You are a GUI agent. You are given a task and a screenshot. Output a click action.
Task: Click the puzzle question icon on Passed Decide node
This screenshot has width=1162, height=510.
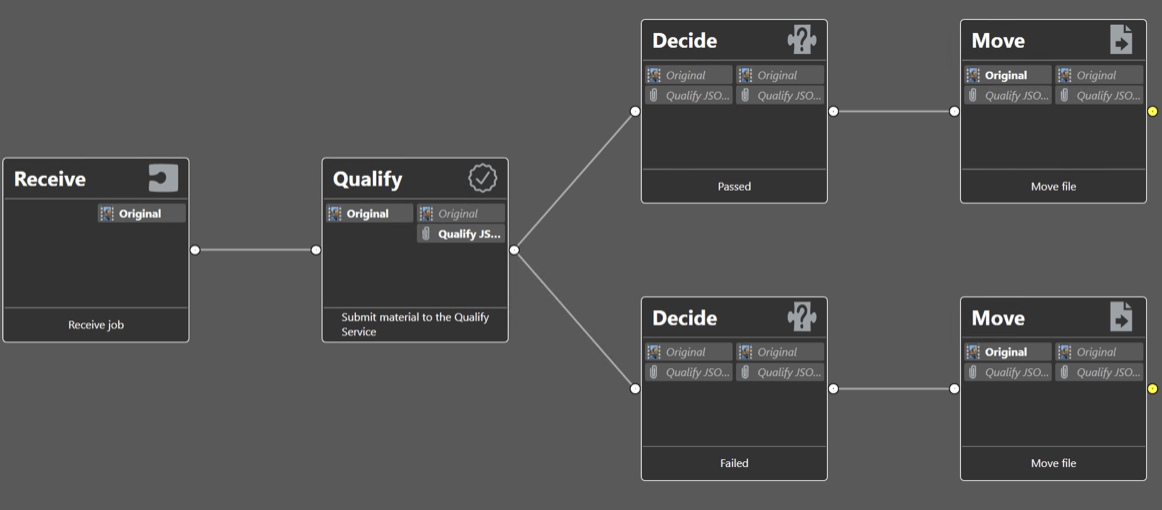click(x=801, y=40)
